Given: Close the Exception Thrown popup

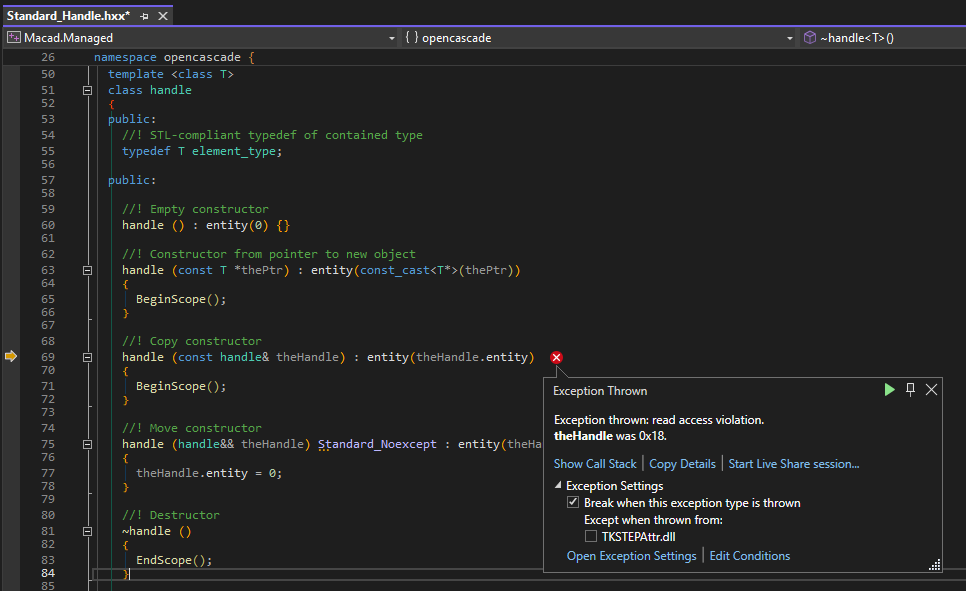Looking at the screenshot, I should (x=932, y=390).
